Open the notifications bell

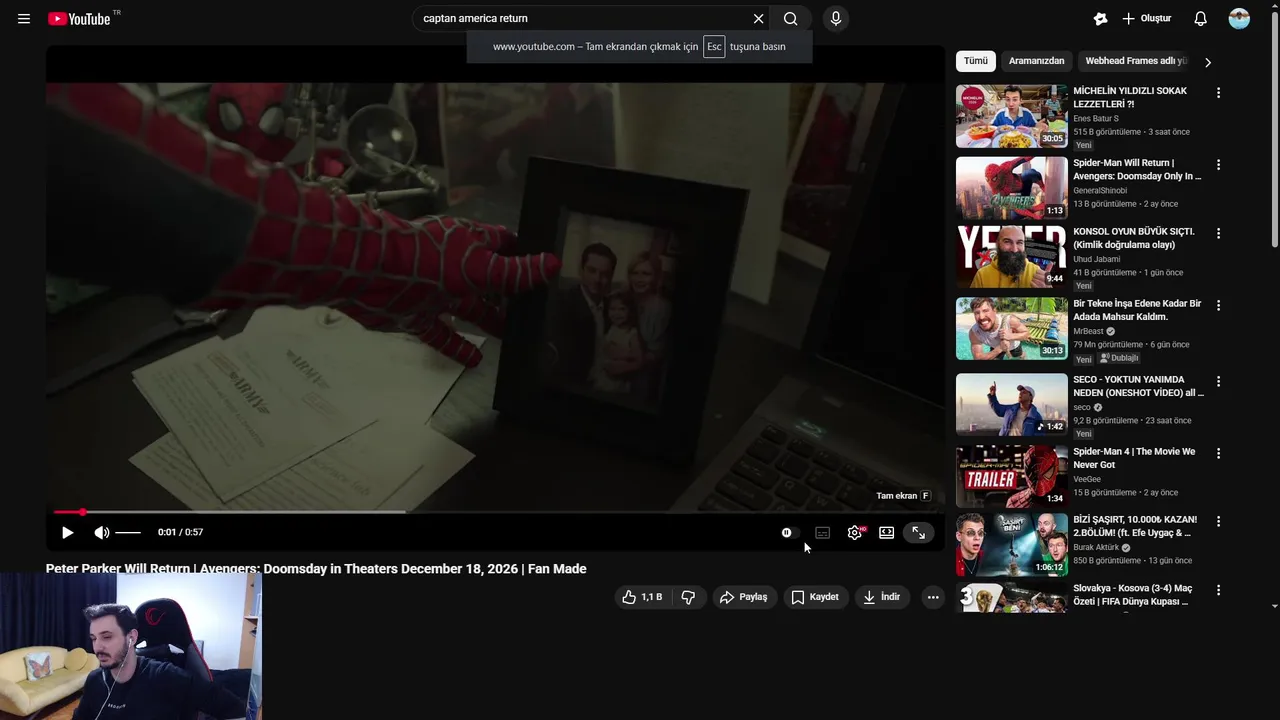pyautogui.click(x=1201, y=18)
